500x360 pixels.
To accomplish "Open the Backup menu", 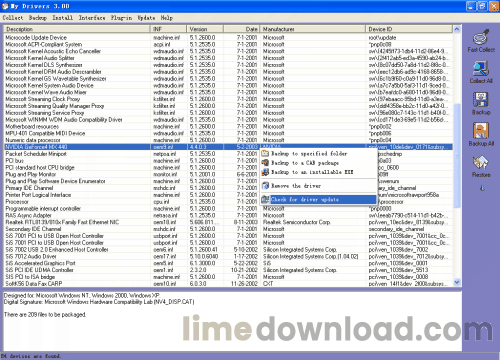I will tap(38, 18).
